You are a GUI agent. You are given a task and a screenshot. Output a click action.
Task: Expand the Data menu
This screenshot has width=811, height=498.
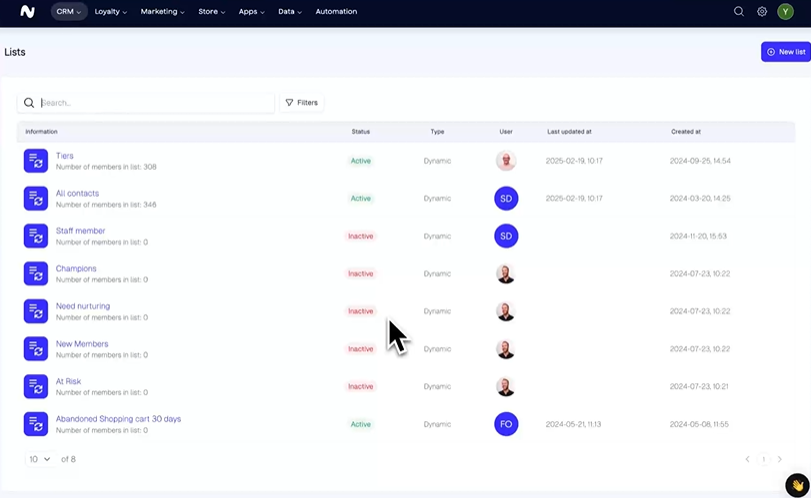click(290, 11)
